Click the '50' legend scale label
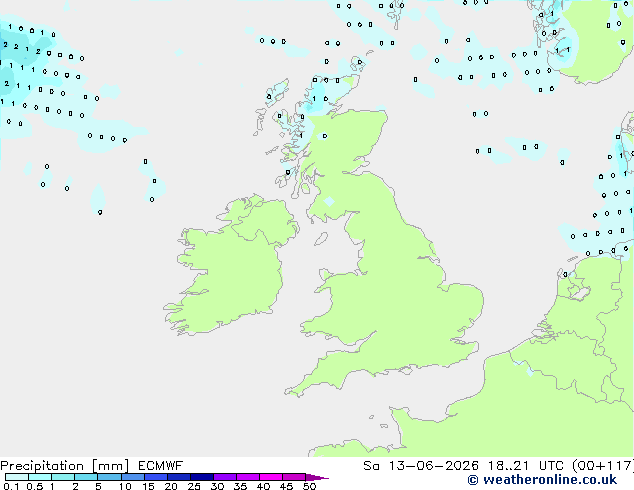The image size is (634, 490). 310,486
